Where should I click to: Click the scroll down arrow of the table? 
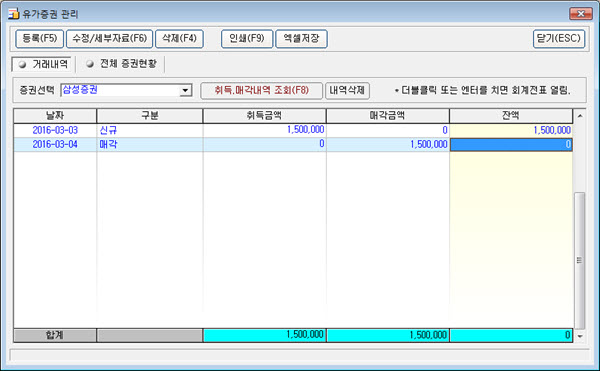tap(580, 336)
